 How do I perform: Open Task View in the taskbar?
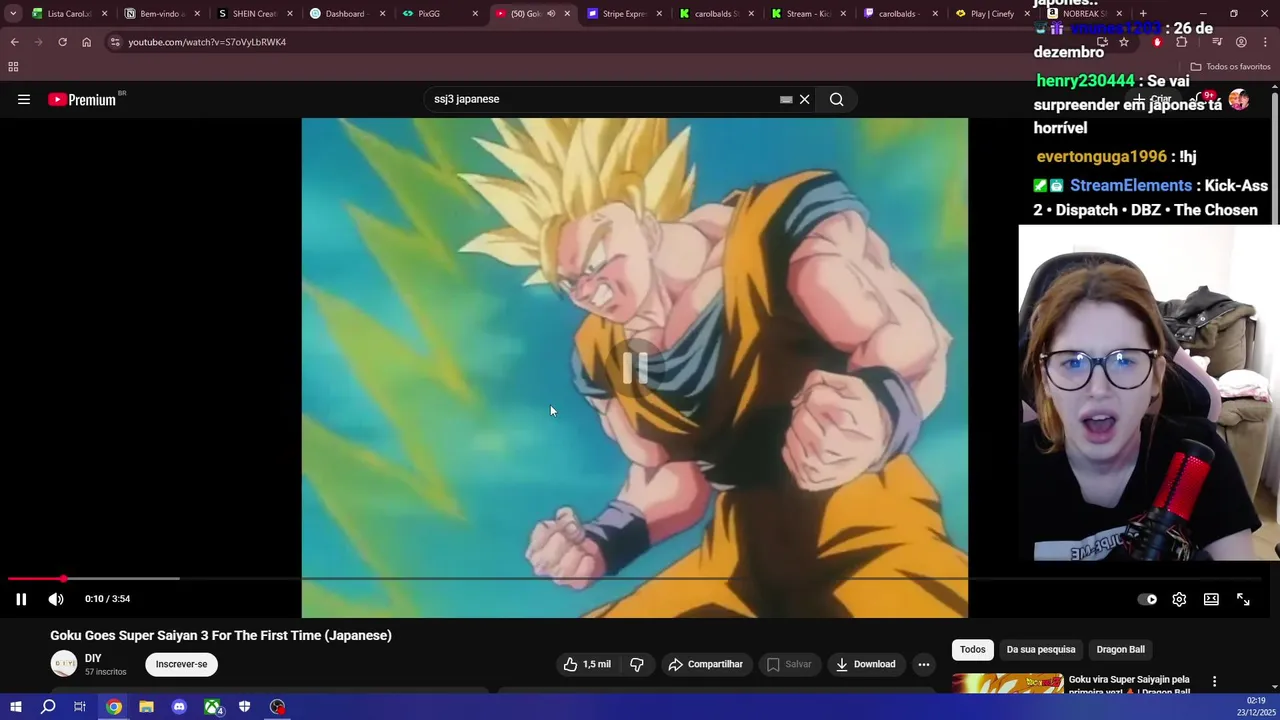80,707
